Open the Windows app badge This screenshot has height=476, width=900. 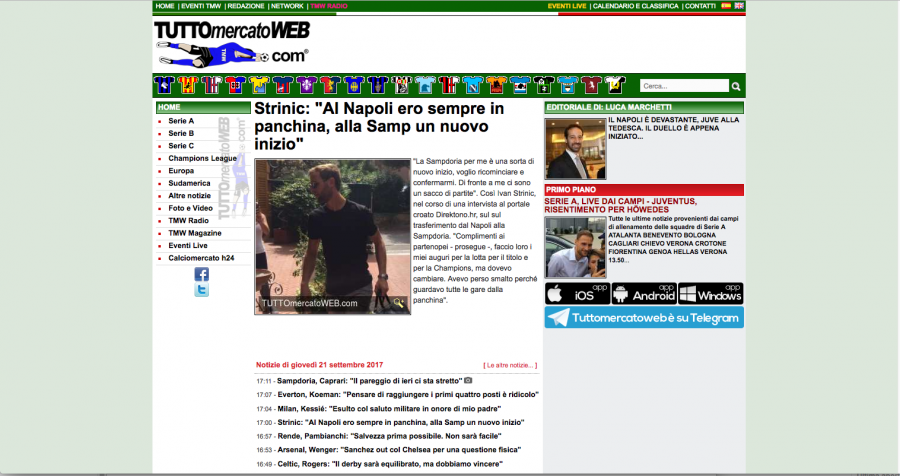[x=711, y=293]
